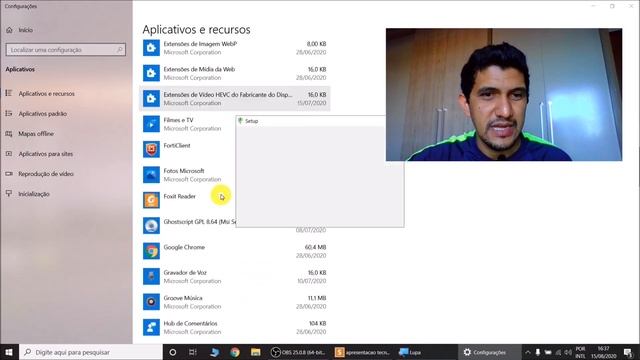This screenshot has width=640, height=360.
Task: Click the Ghostscript GPL app icon
Action: tap(151, 226)
